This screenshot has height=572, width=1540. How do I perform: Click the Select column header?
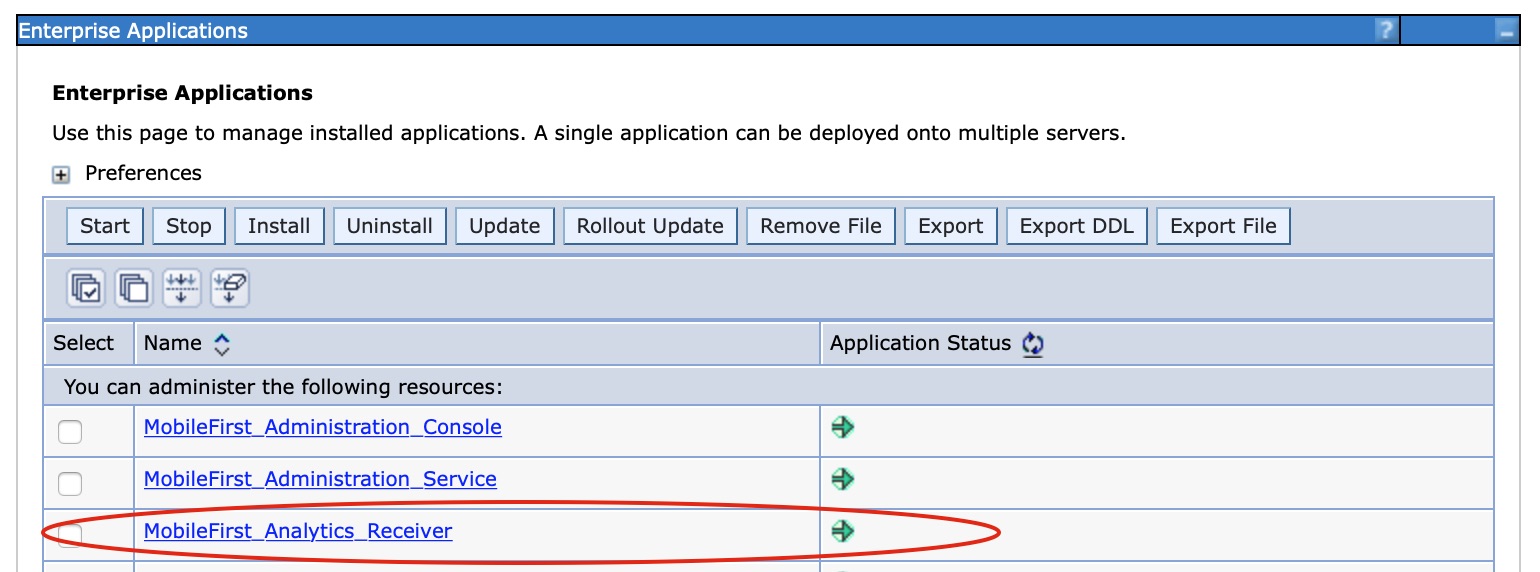pos(84,343)
